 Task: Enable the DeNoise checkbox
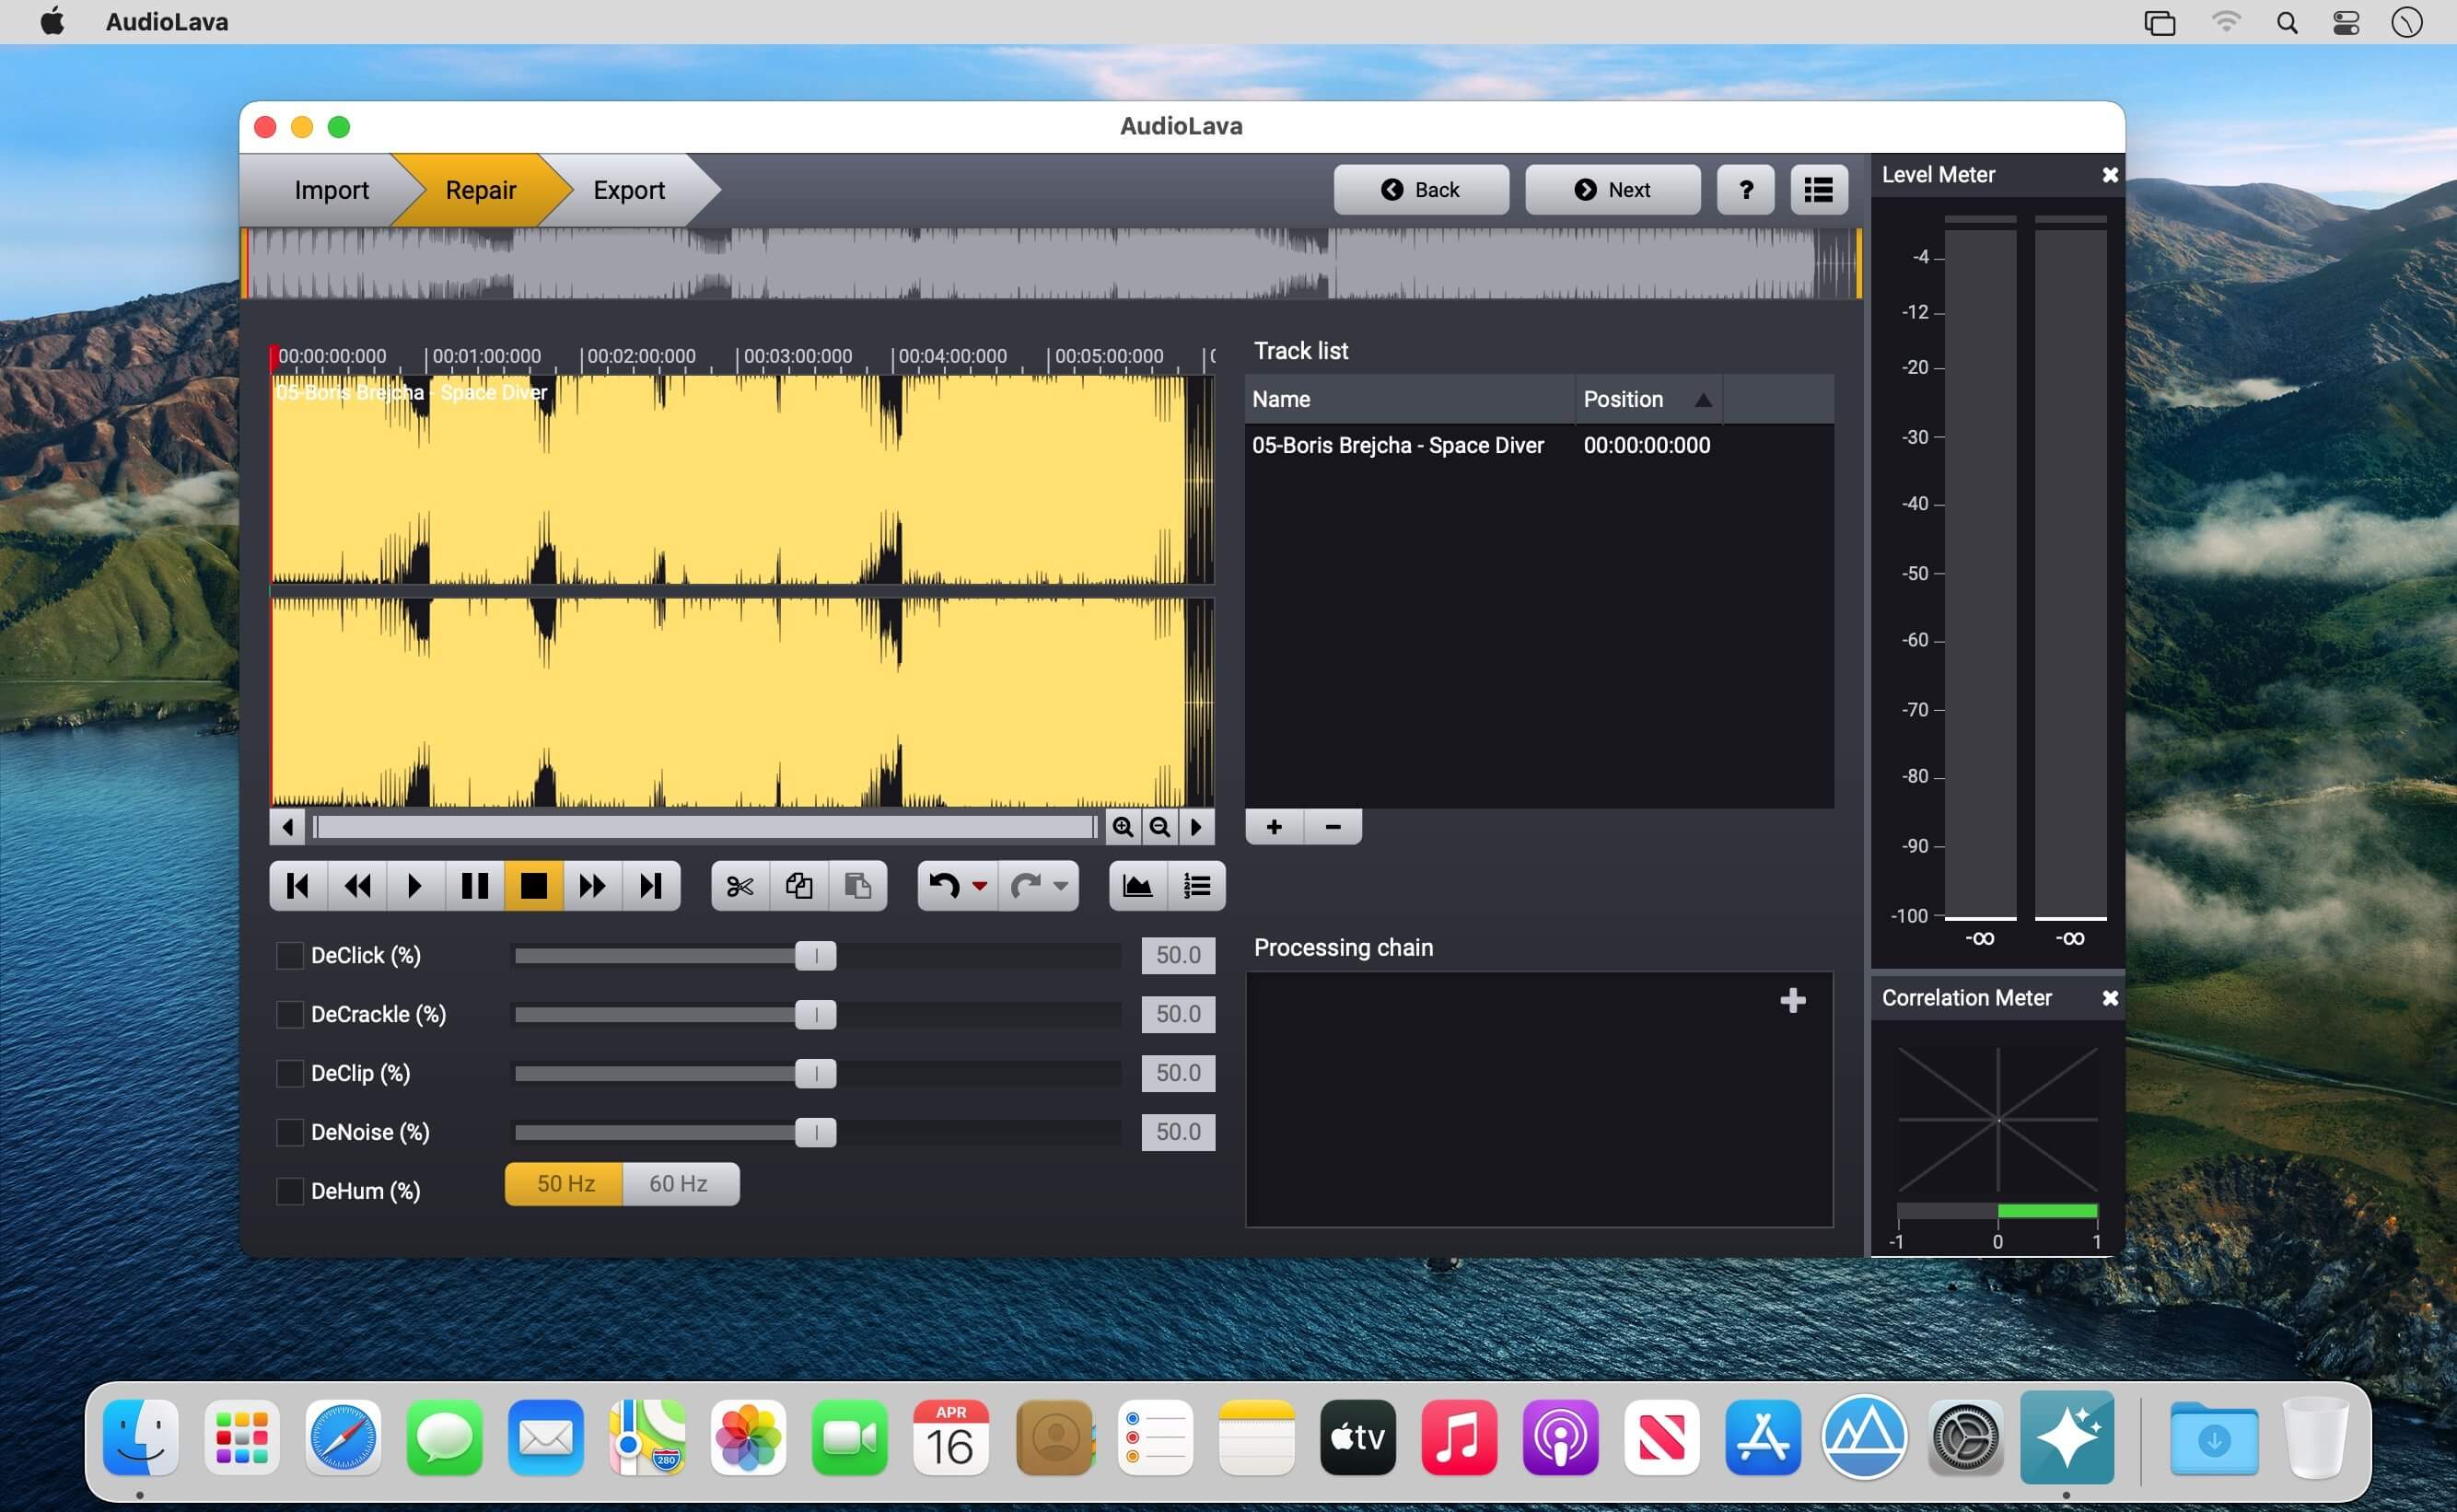point(288,1130)
